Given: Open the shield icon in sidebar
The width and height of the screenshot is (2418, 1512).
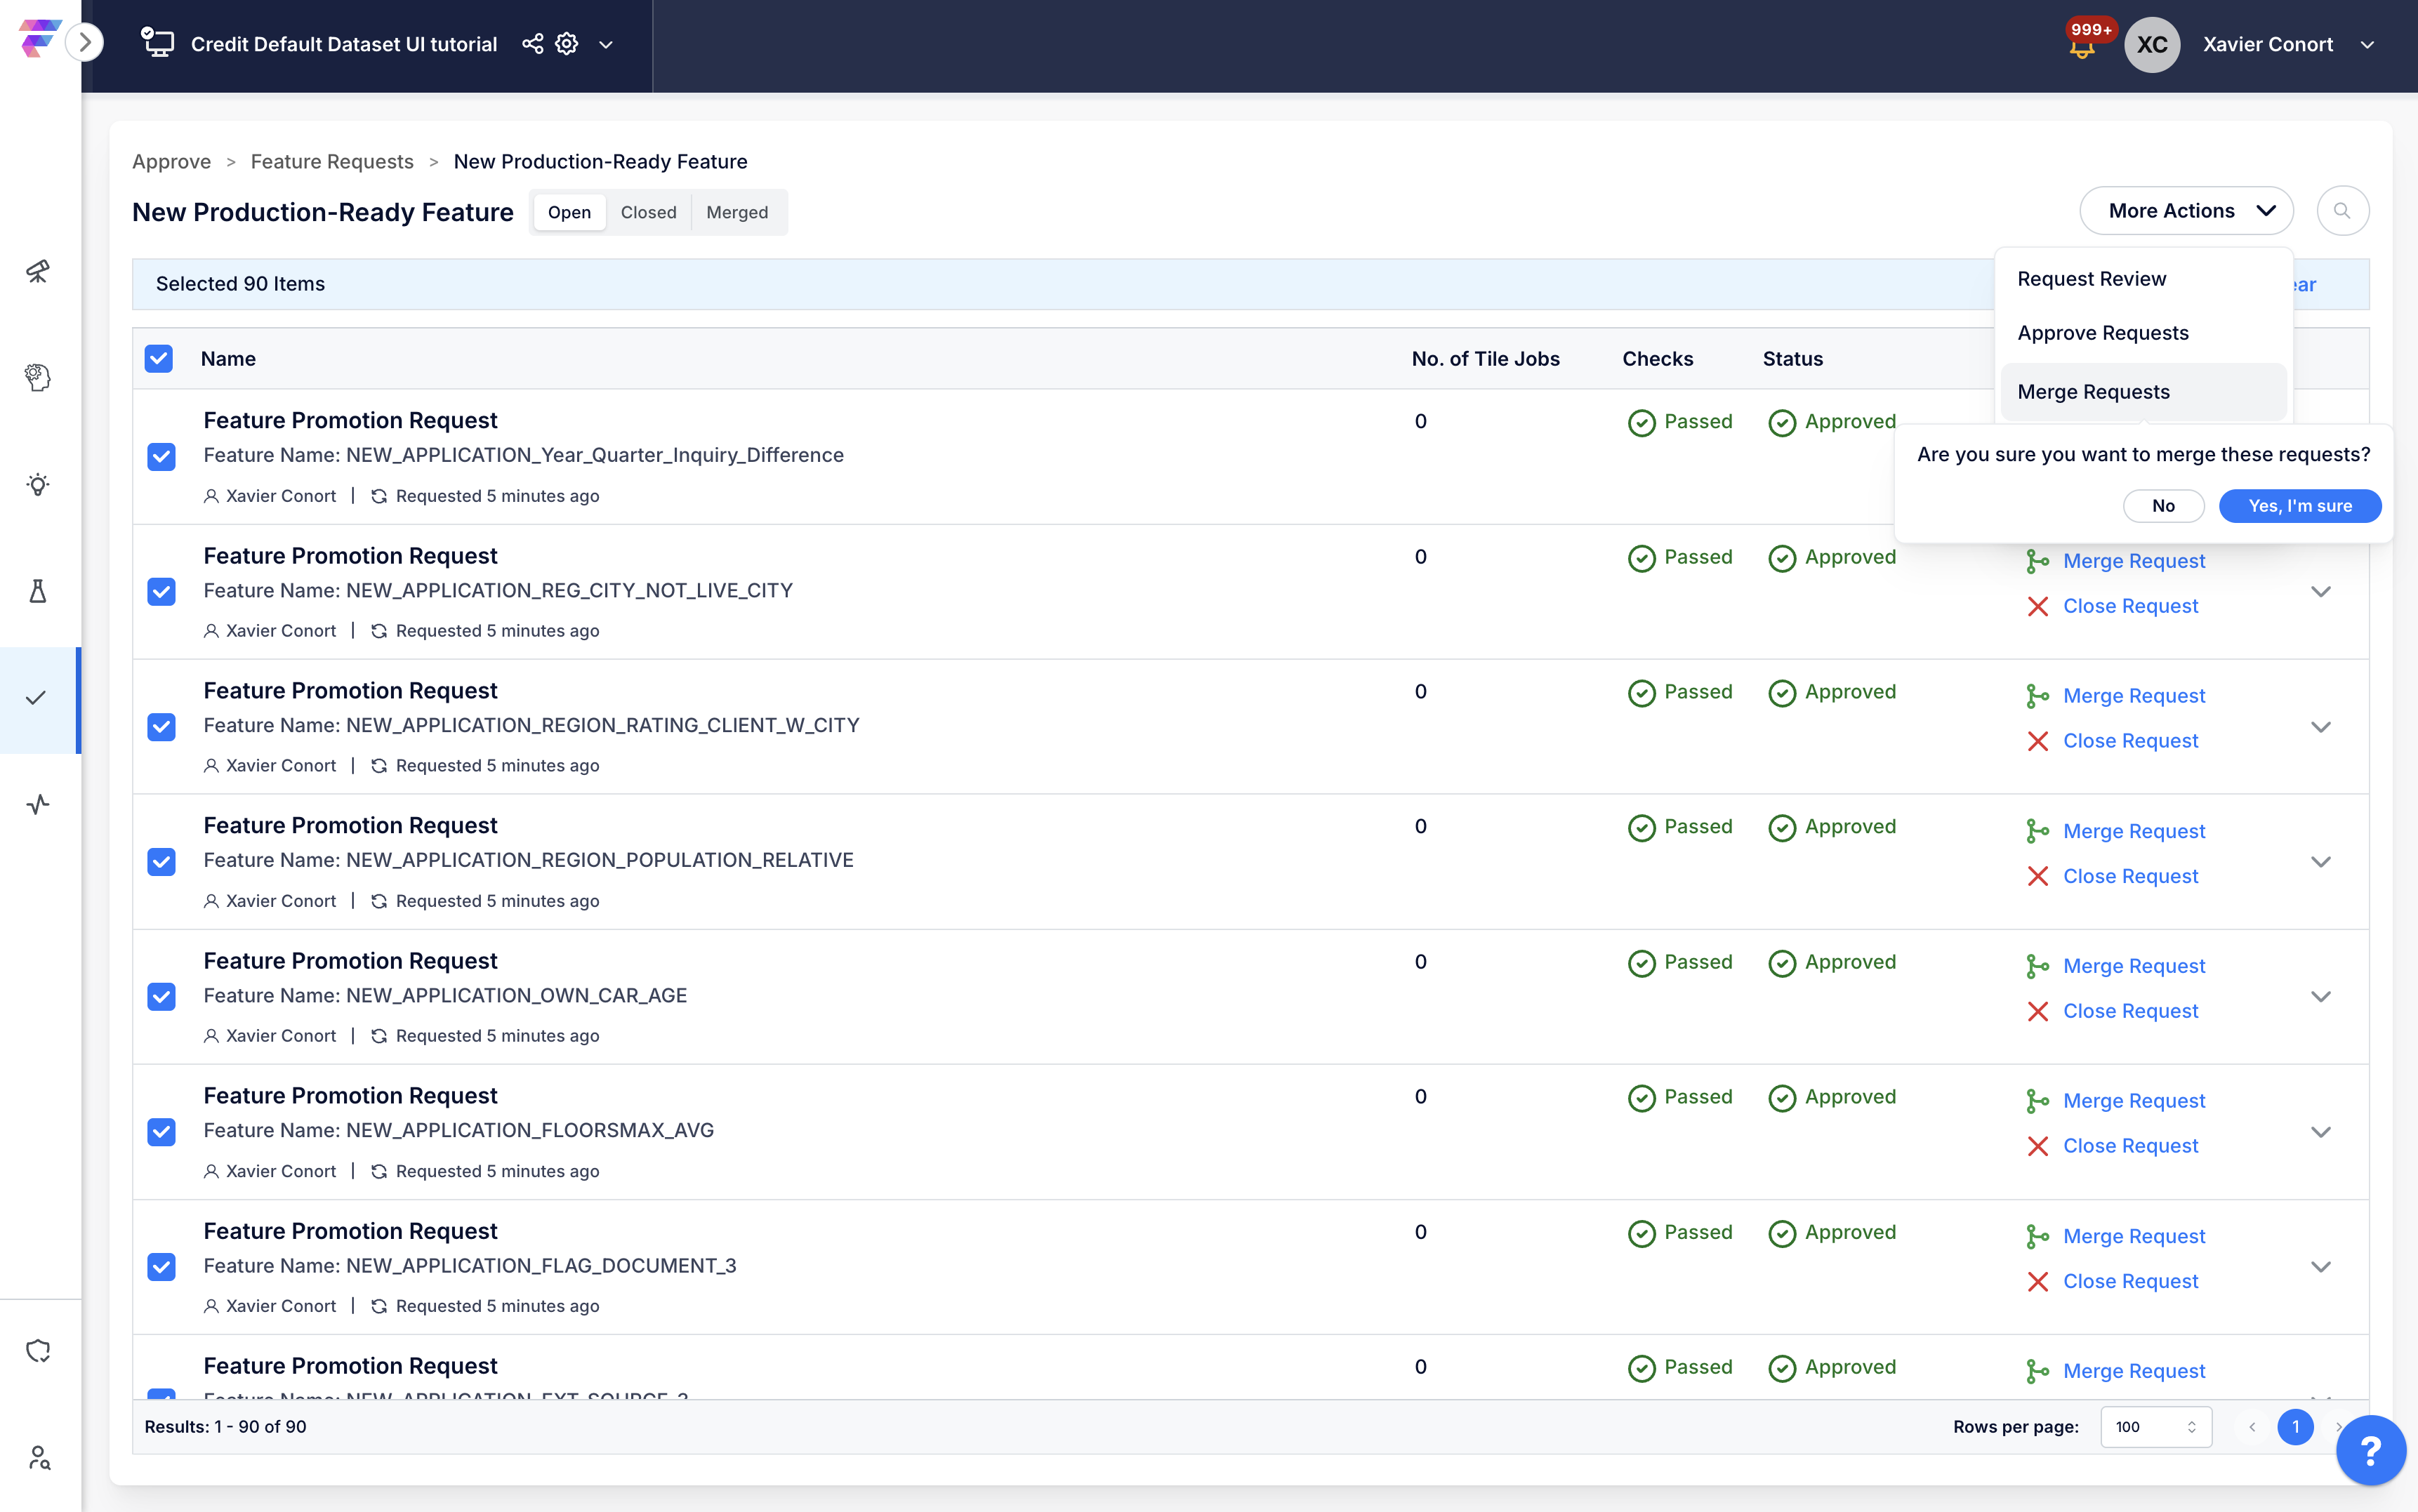Looking at the screenshot, I should pyautogui.click(x=38, y=1351).
